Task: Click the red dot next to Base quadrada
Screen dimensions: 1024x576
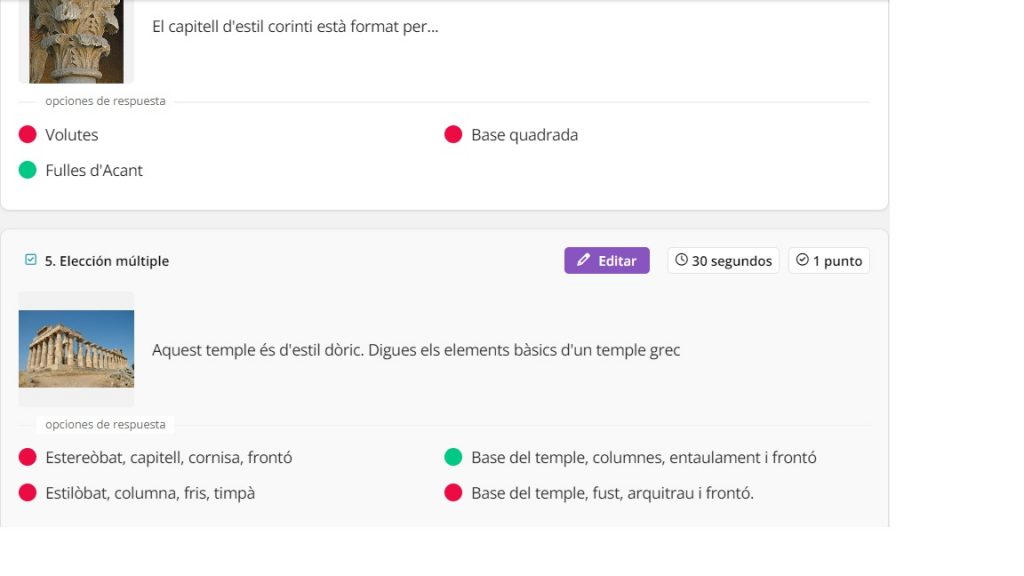Action: (453, 135)
